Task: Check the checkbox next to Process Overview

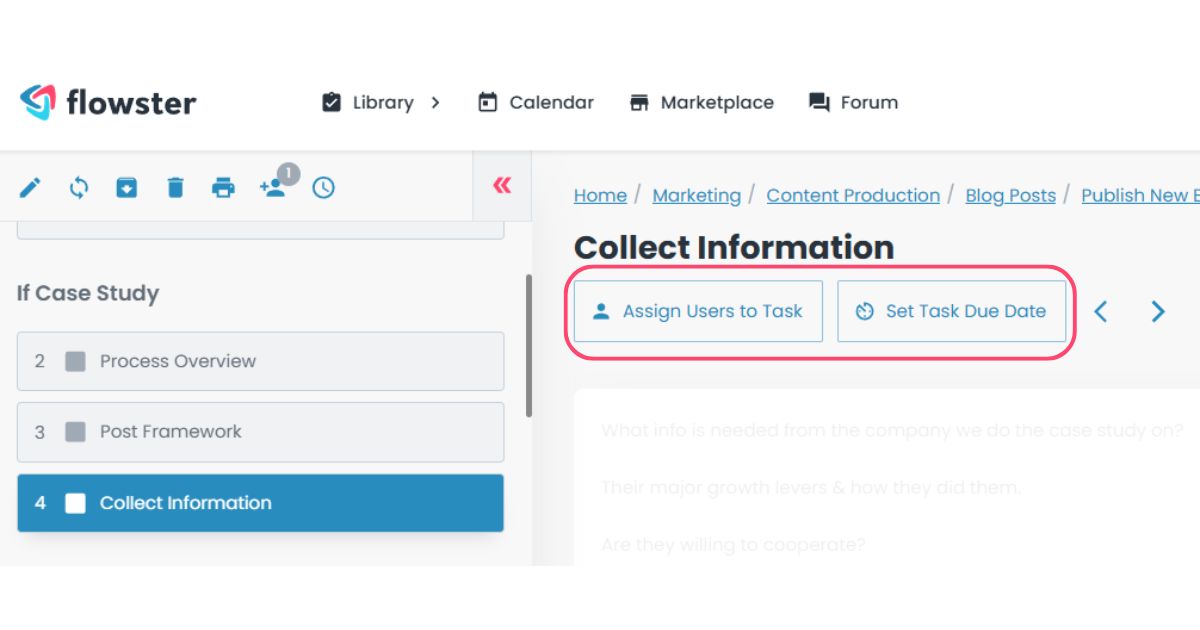Action: (x=75, y=361)
